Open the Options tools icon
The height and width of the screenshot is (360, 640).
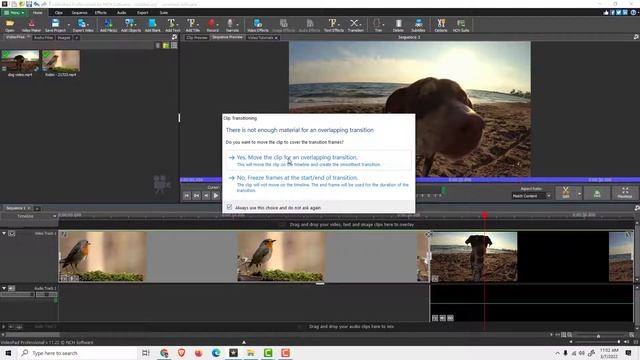(x=441, y=25)
